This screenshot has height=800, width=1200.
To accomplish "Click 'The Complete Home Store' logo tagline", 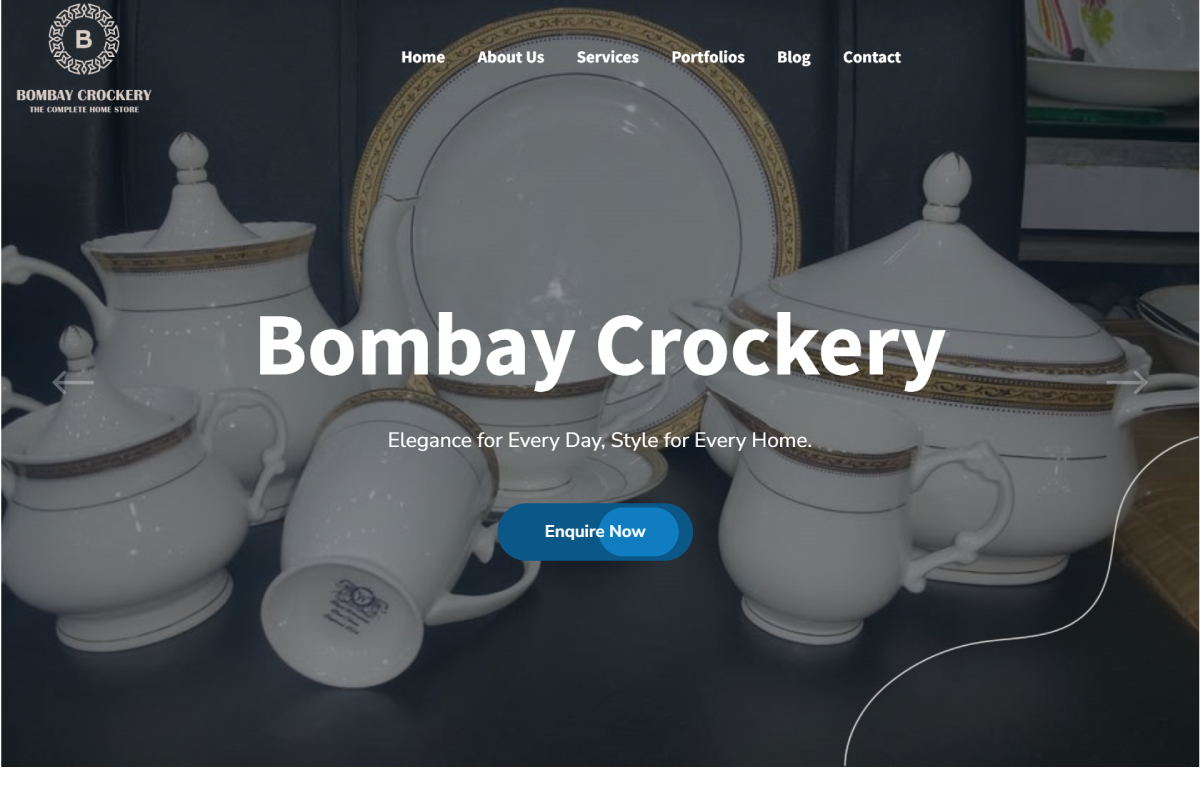I will pyautogui.click(x=84, y=109).
